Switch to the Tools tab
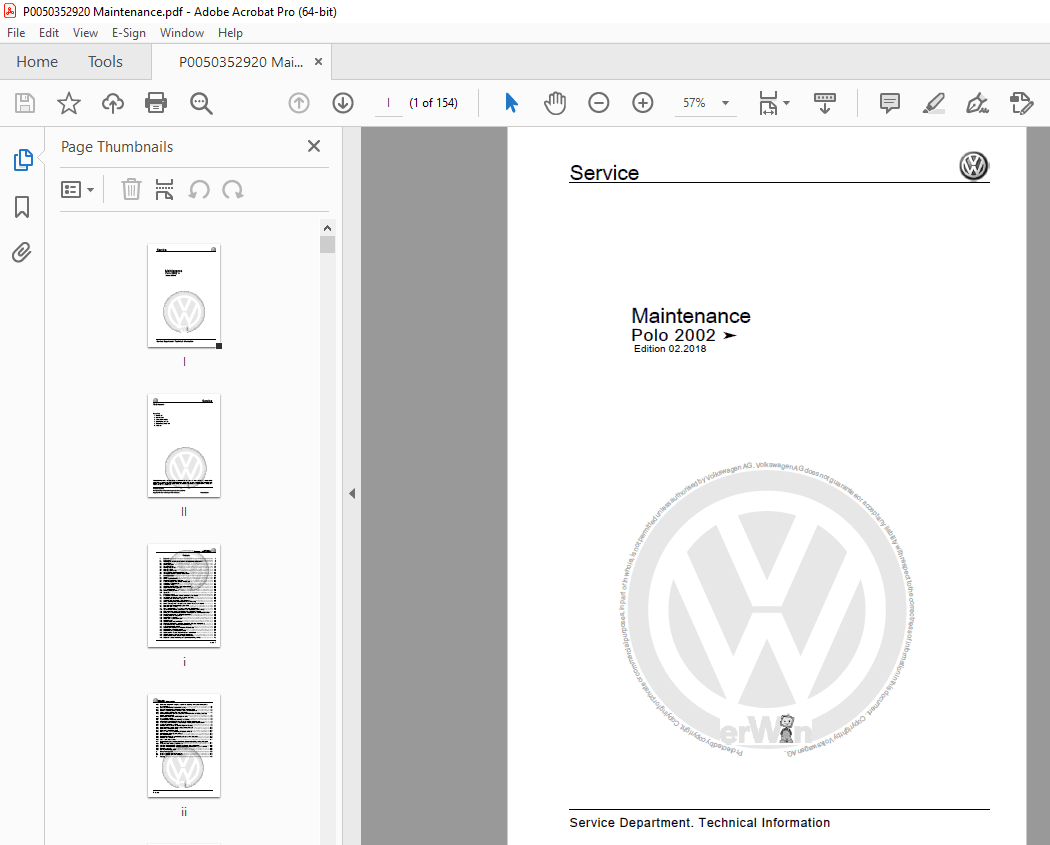Screen dimensions: 1050x845 pos(105,61)
